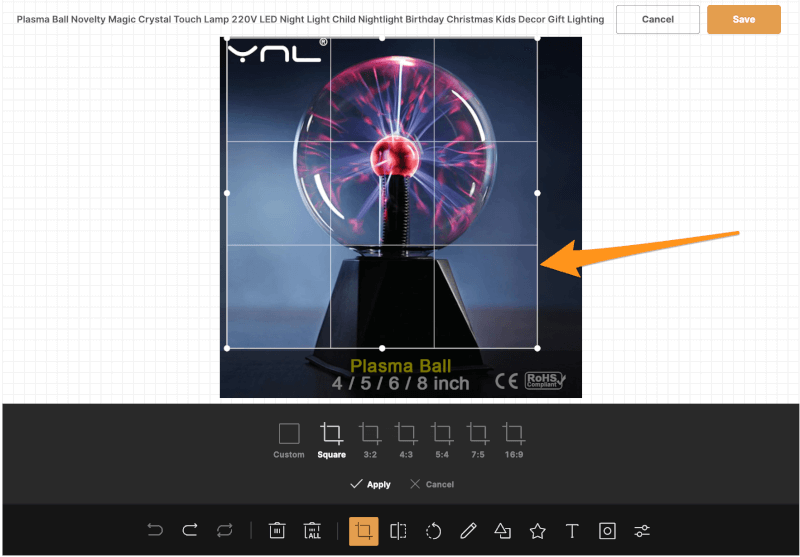
Task: Reset all edits with the loop icon
Action: [224, 530]
